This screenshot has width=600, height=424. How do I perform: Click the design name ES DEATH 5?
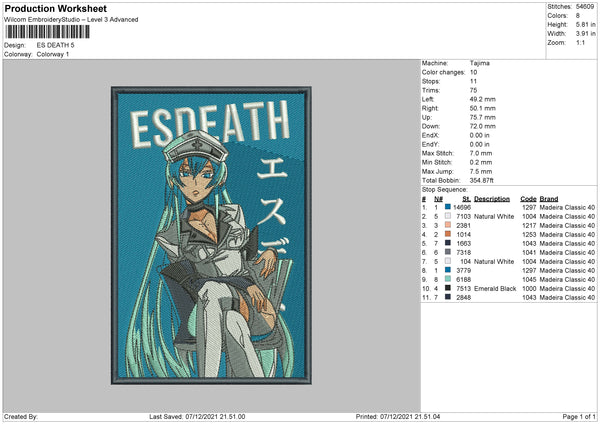coord(55,45)
